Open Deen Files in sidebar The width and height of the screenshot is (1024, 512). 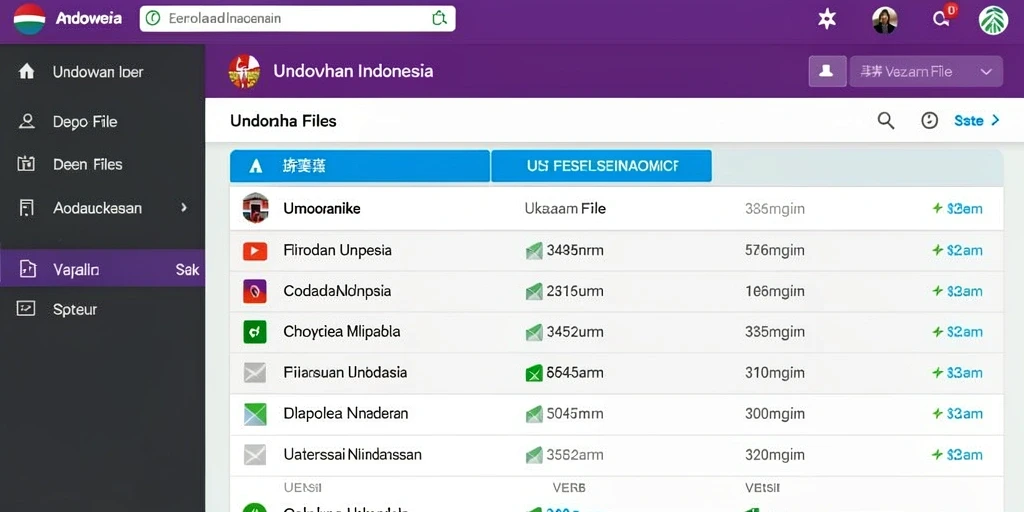point(103,164)
